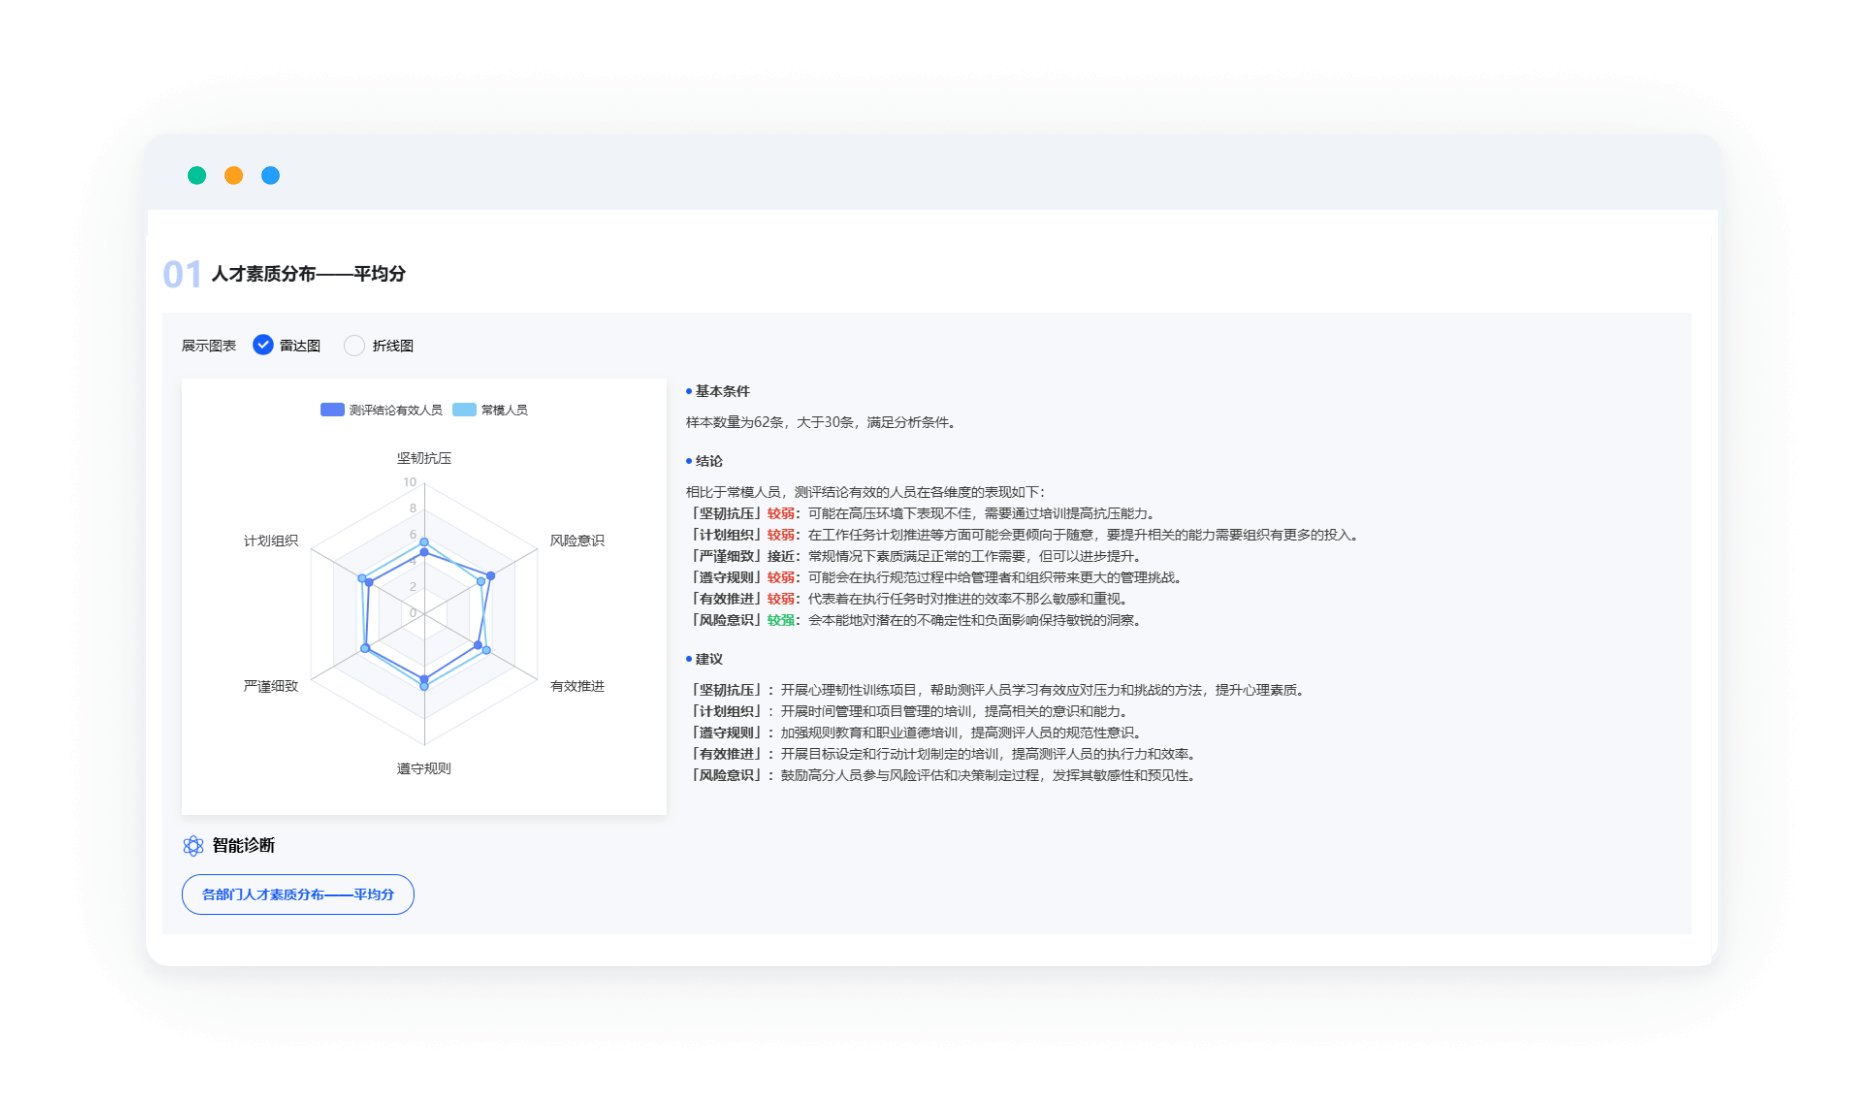Click the 坚韧抗压 radar axis label
Screen dimensions: 1864x1118
click(x=424, y=458)
